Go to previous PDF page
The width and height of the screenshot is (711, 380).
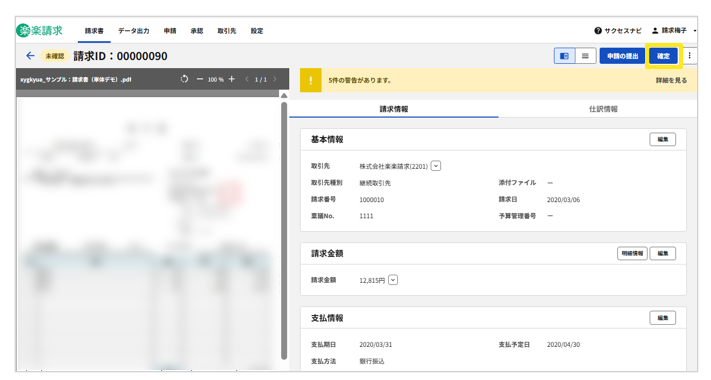point(247,79)
